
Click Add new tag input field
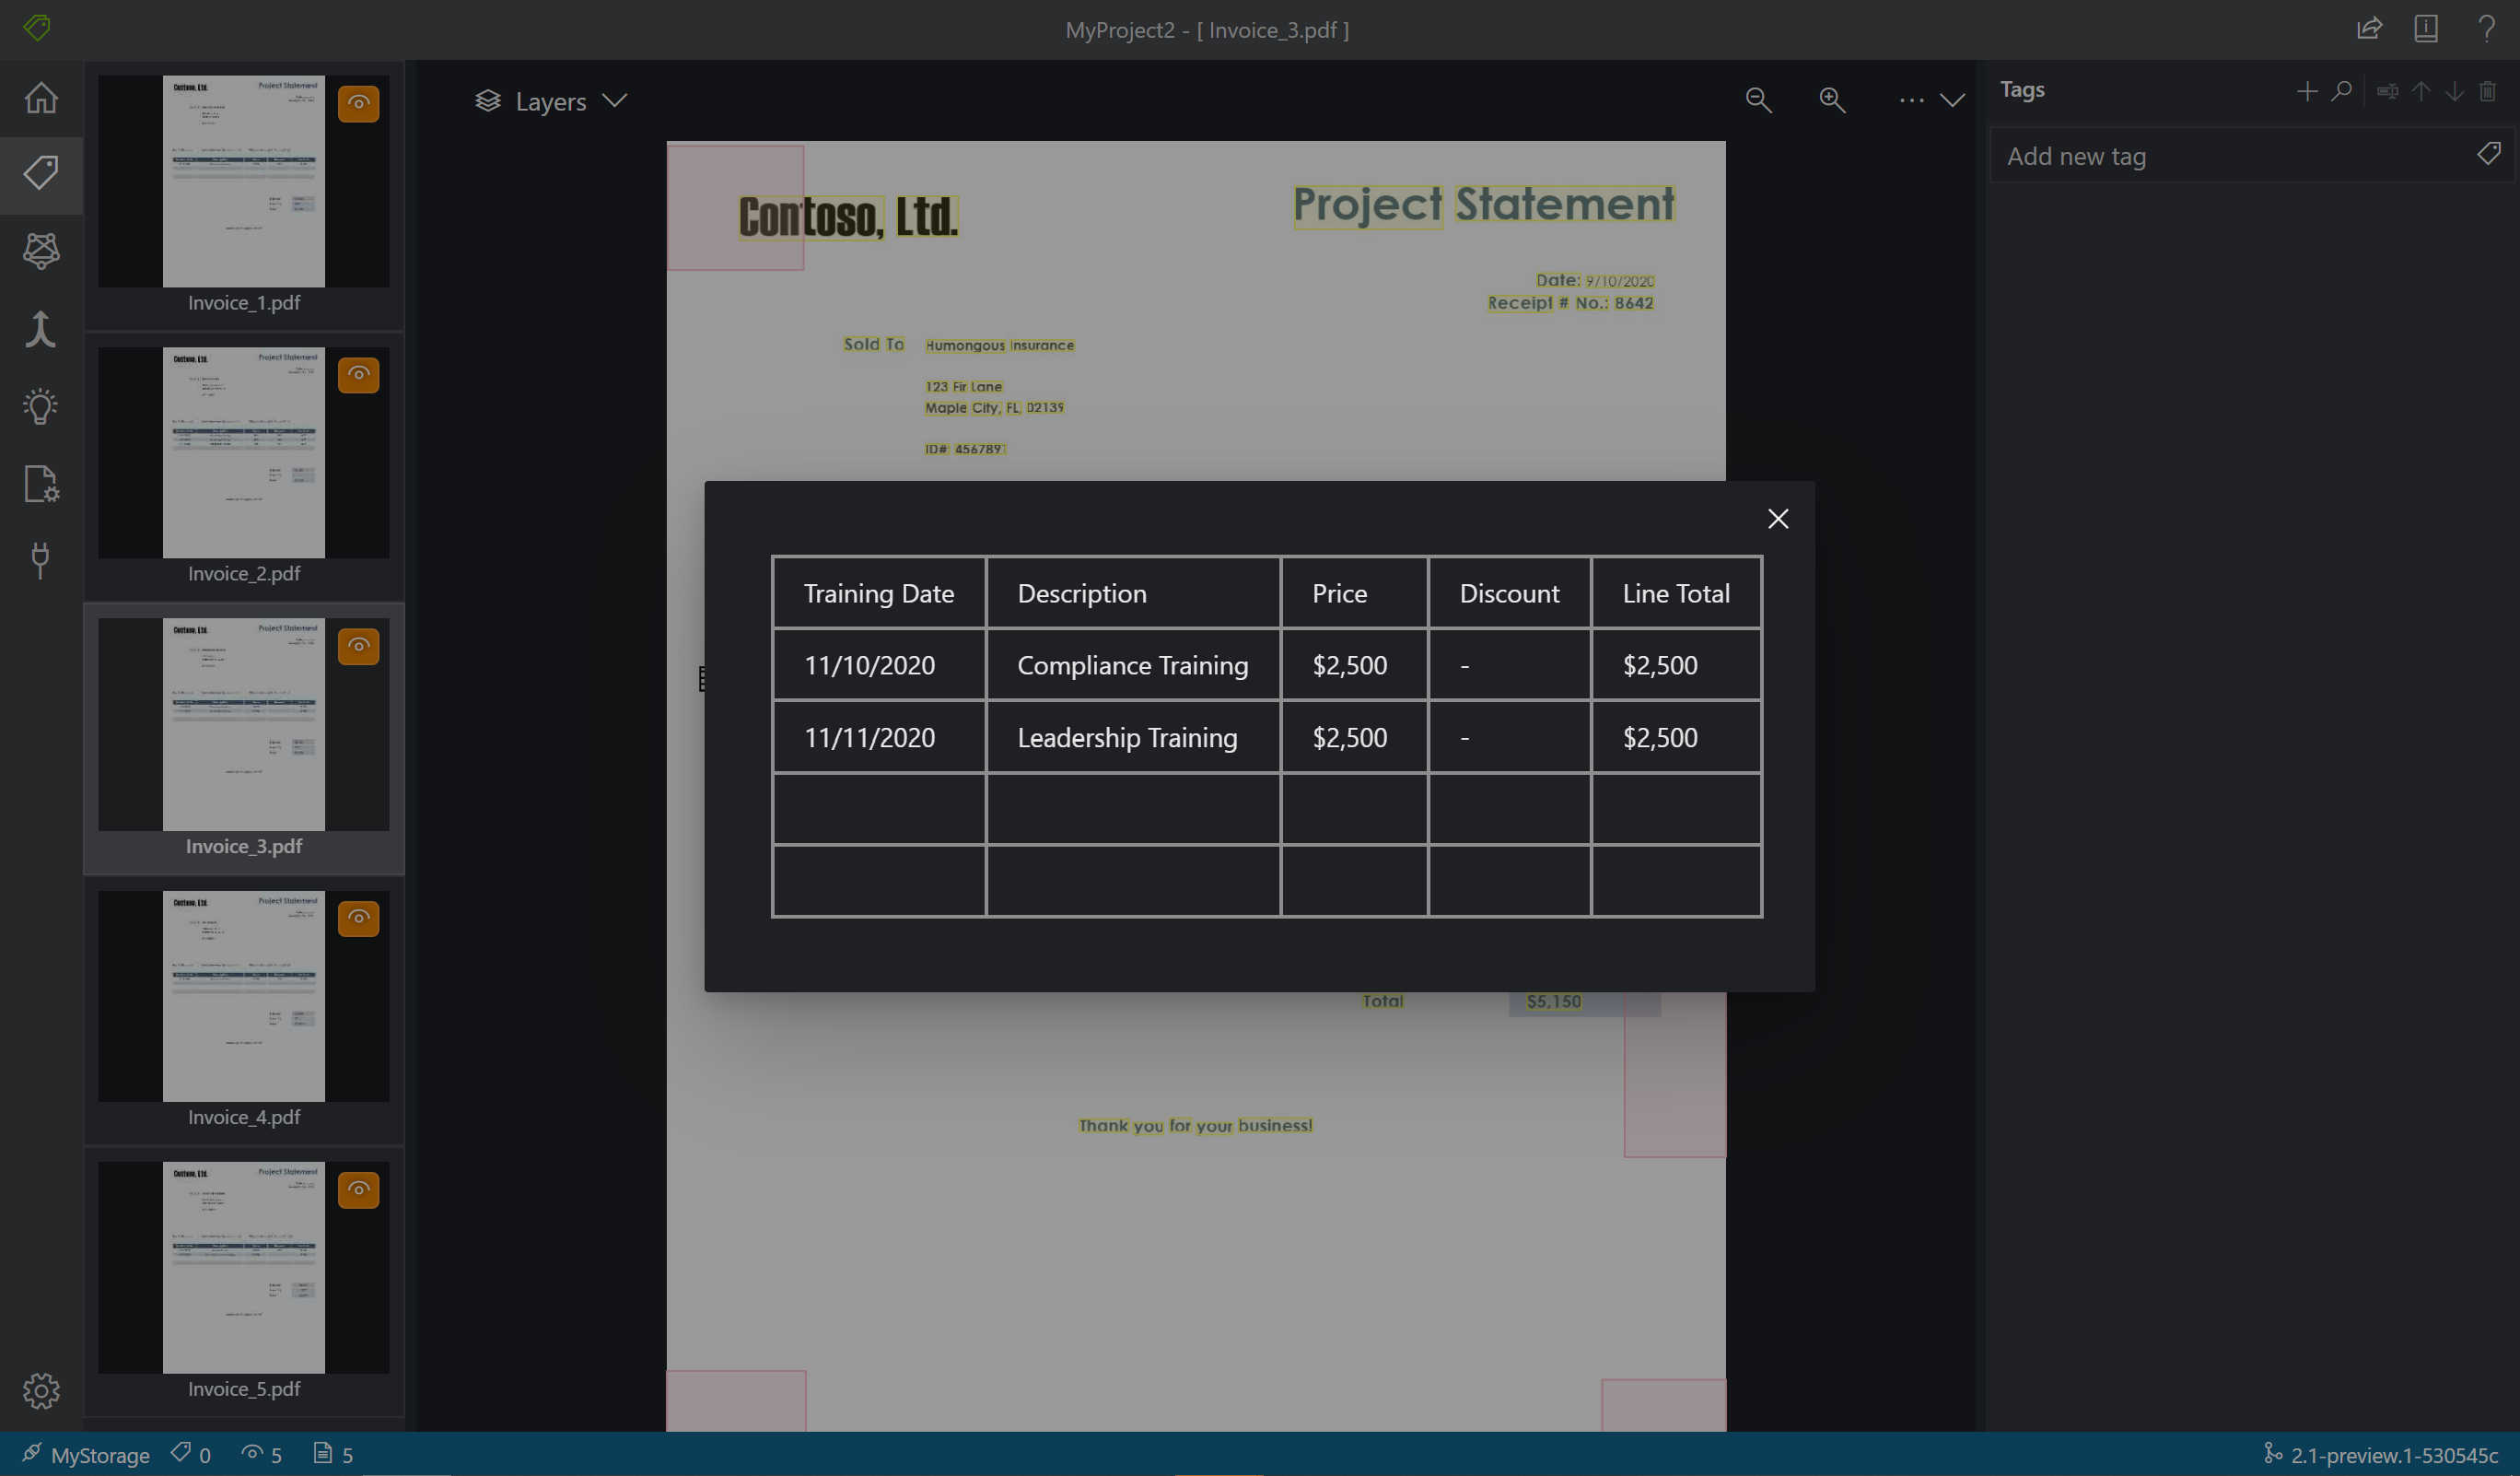coord(2249,155)
